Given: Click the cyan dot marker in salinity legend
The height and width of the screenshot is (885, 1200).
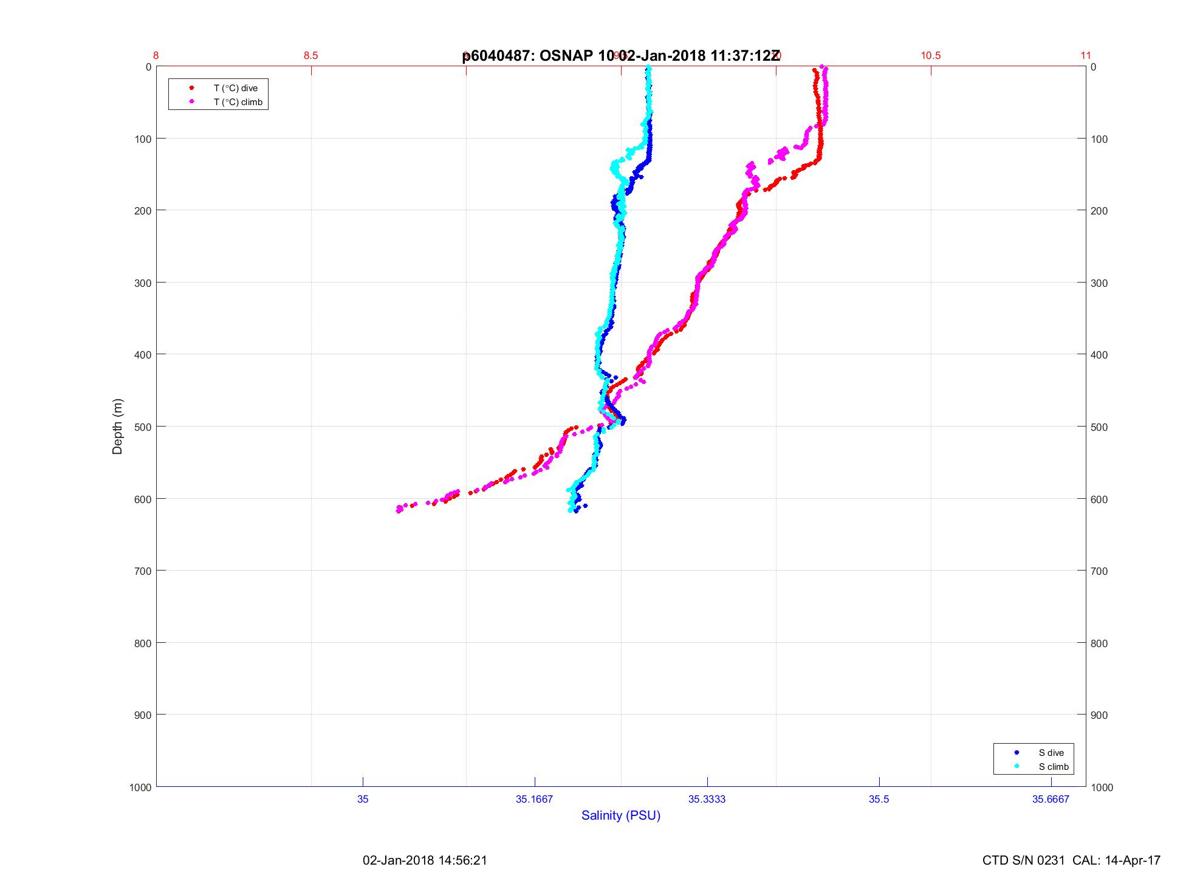Looking at the screenshot, I should [x=1016, y=766].
